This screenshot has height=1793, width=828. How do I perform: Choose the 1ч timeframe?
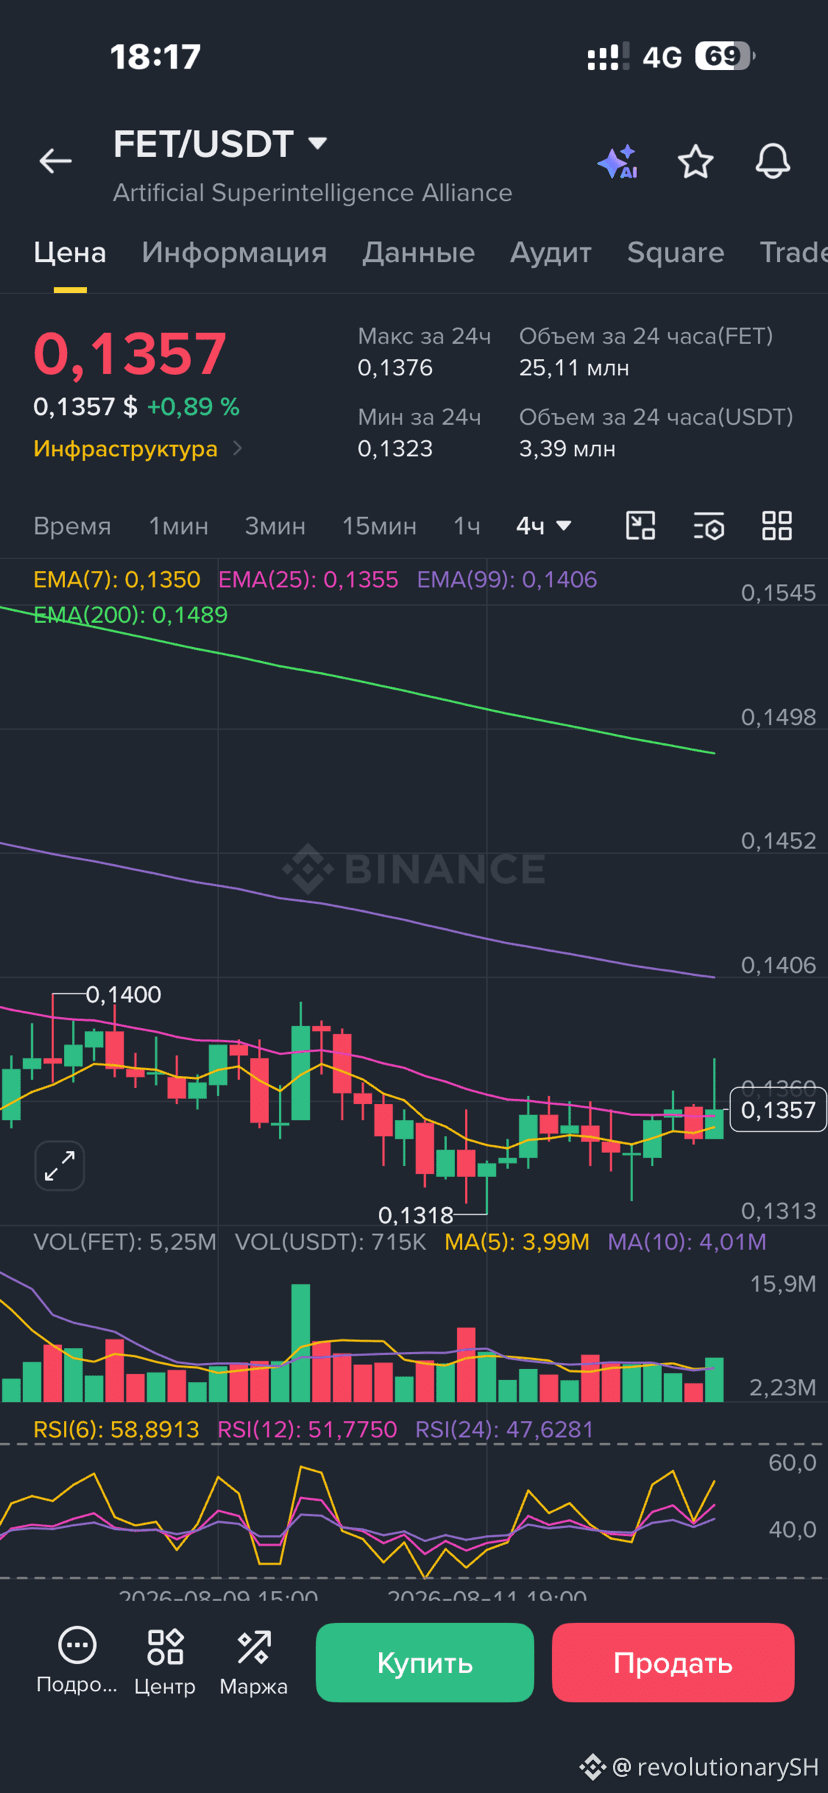(x=467, y=526)
